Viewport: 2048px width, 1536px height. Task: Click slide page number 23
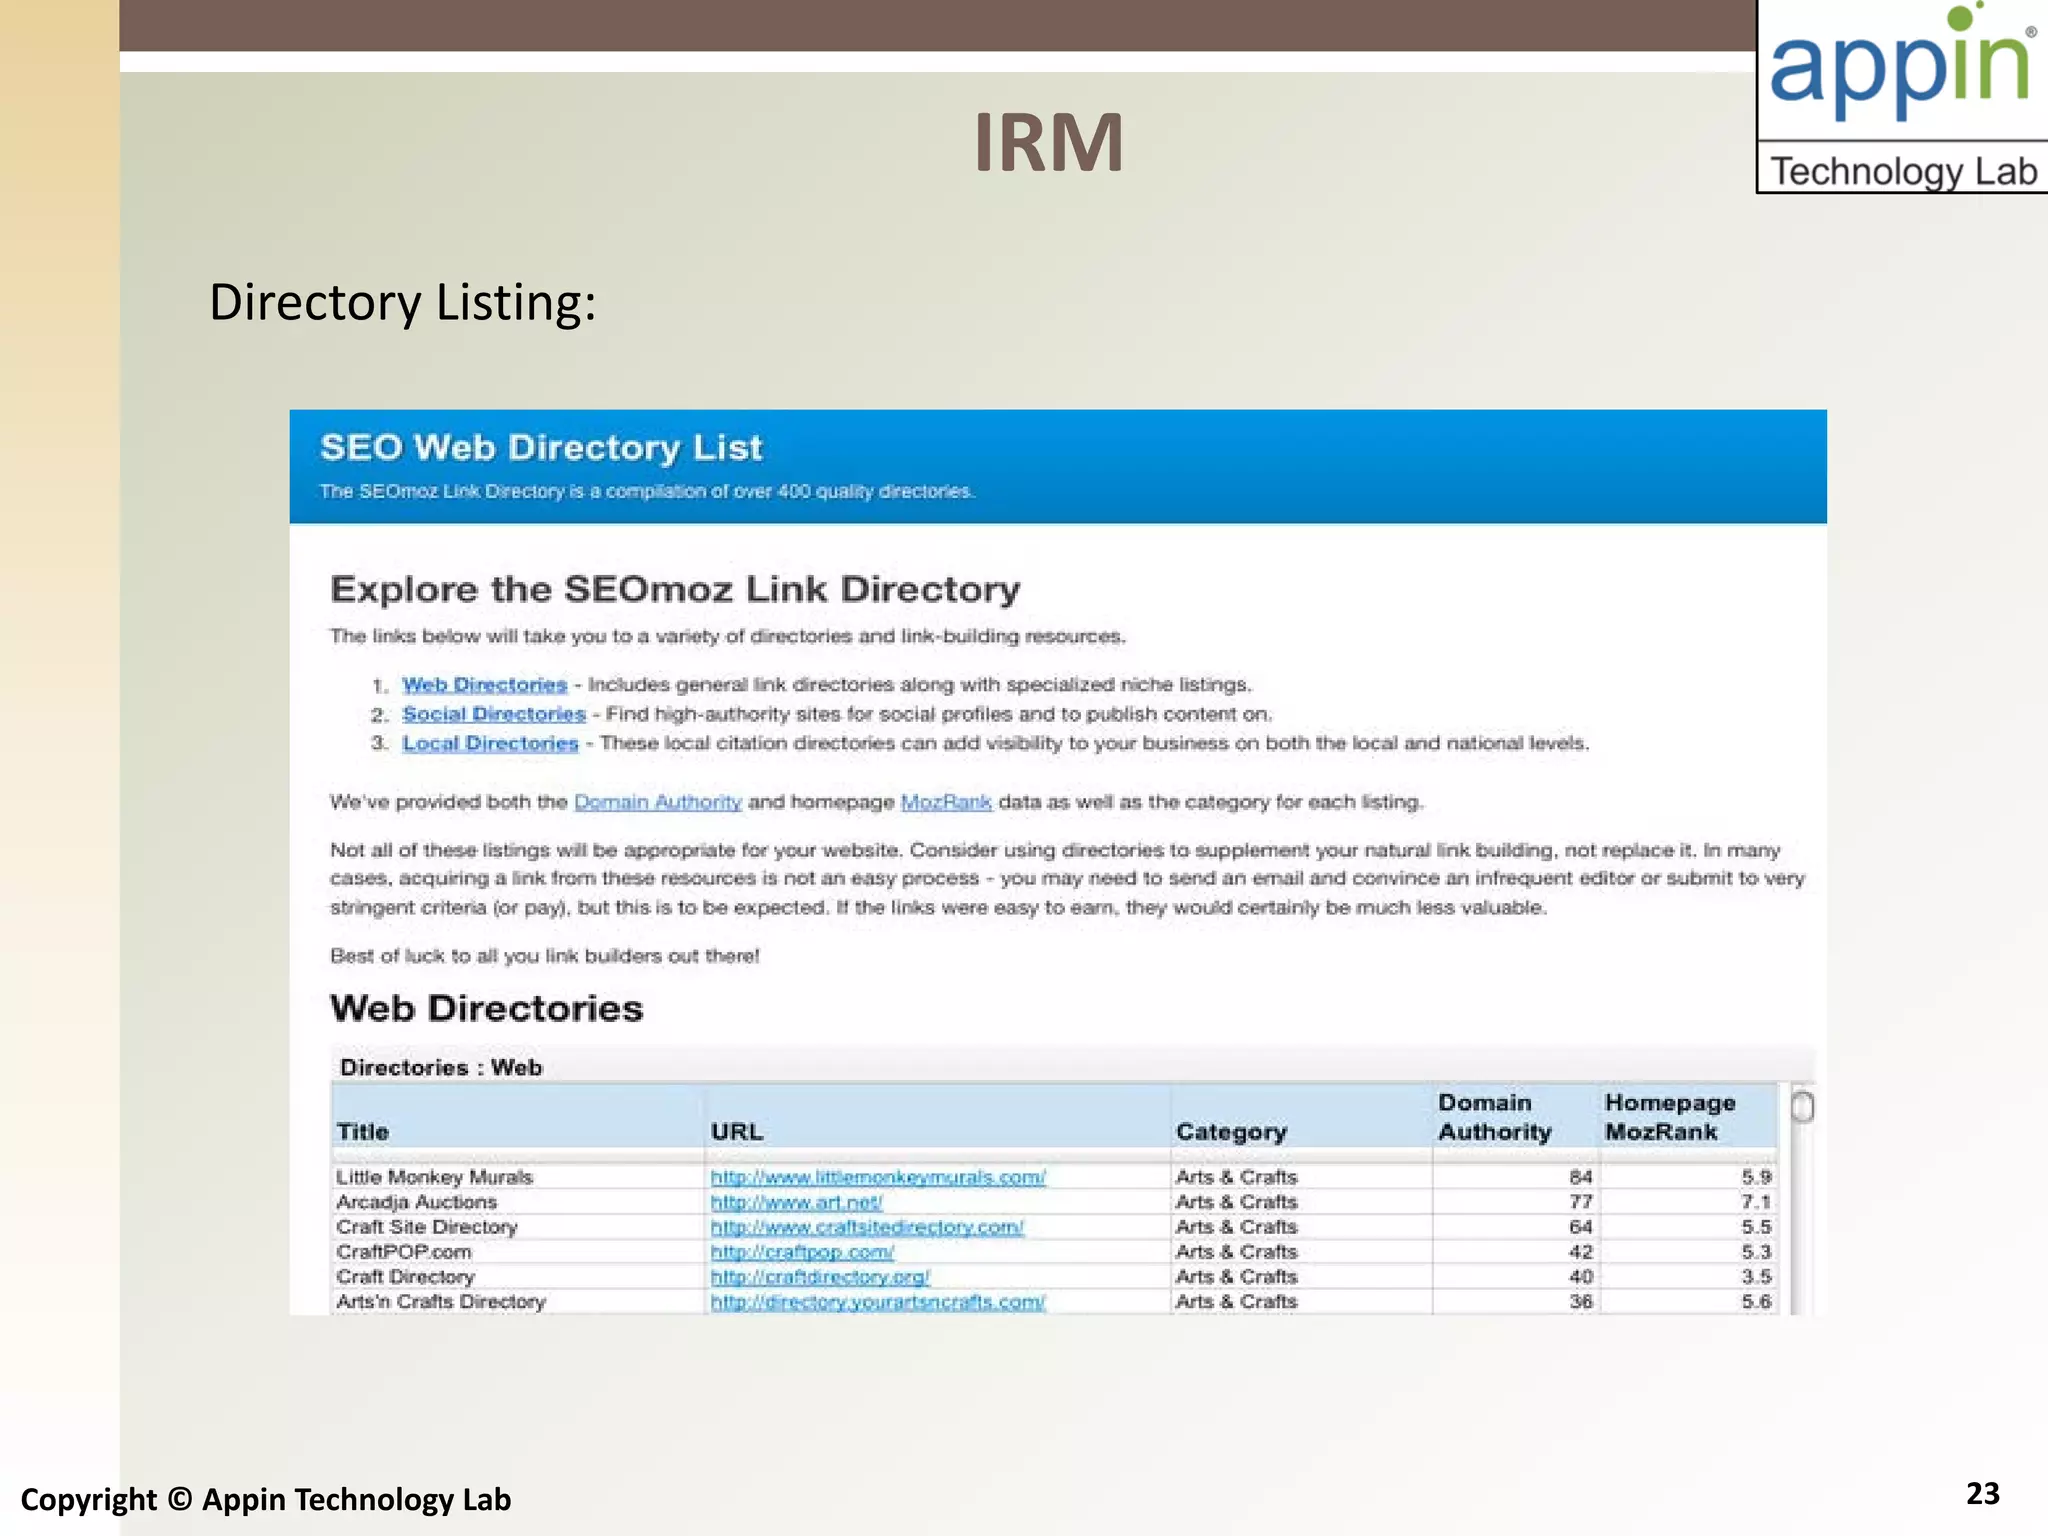click(1983, 1493)
